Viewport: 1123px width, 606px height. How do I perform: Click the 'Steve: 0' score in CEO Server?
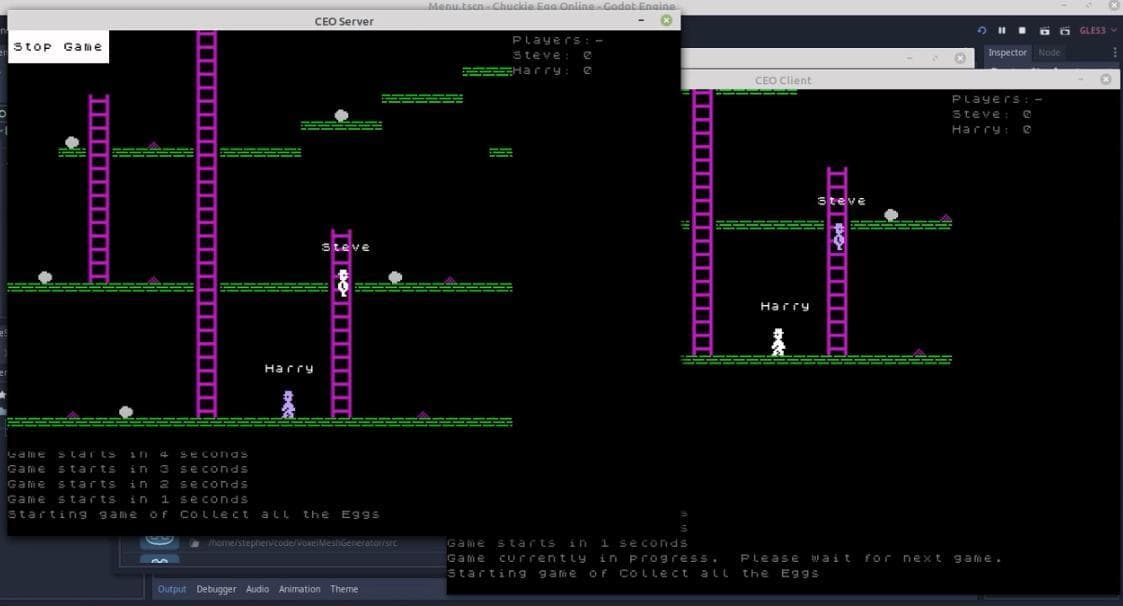552,55
